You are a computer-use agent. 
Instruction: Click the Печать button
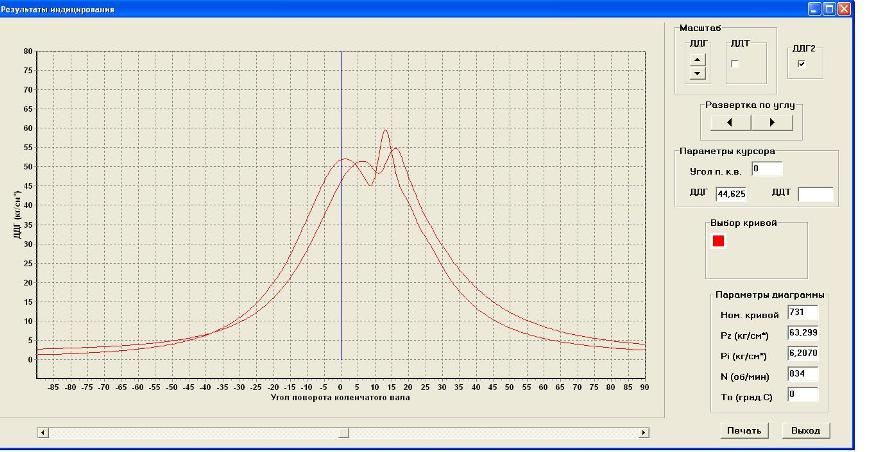pos(744,431)
